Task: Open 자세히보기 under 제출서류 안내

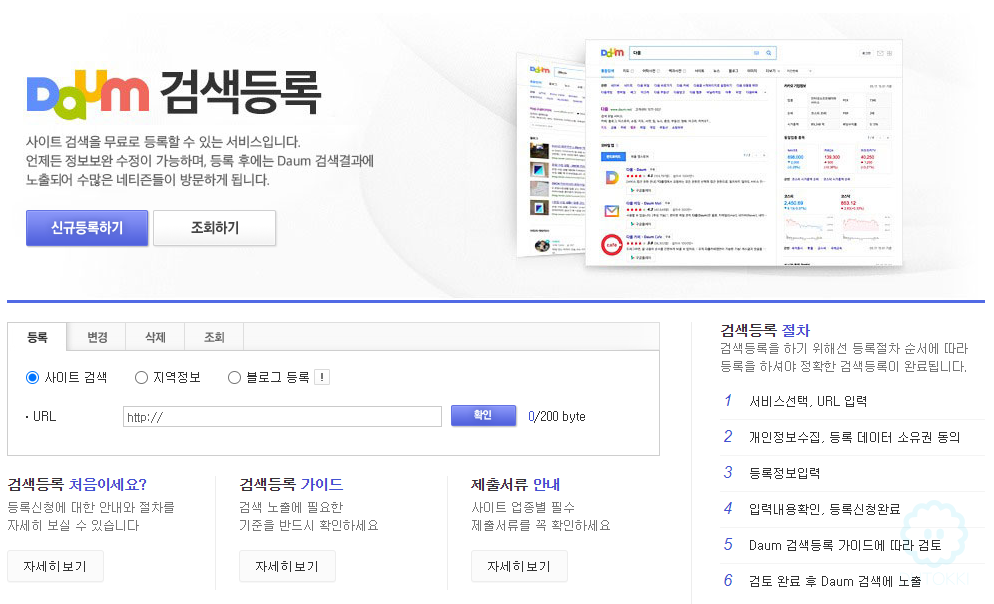Action: point(519,566)
